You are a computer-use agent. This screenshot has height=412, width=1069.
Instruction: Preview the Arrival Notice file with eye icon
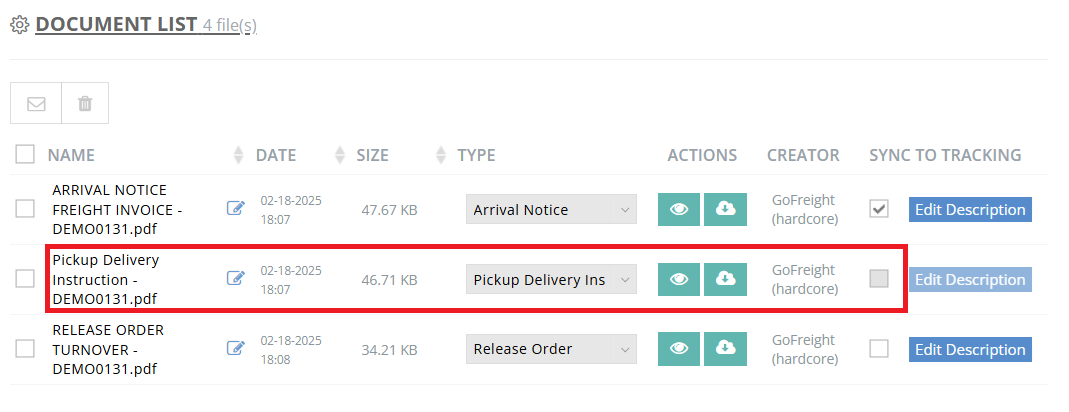[x=679, y=209]
